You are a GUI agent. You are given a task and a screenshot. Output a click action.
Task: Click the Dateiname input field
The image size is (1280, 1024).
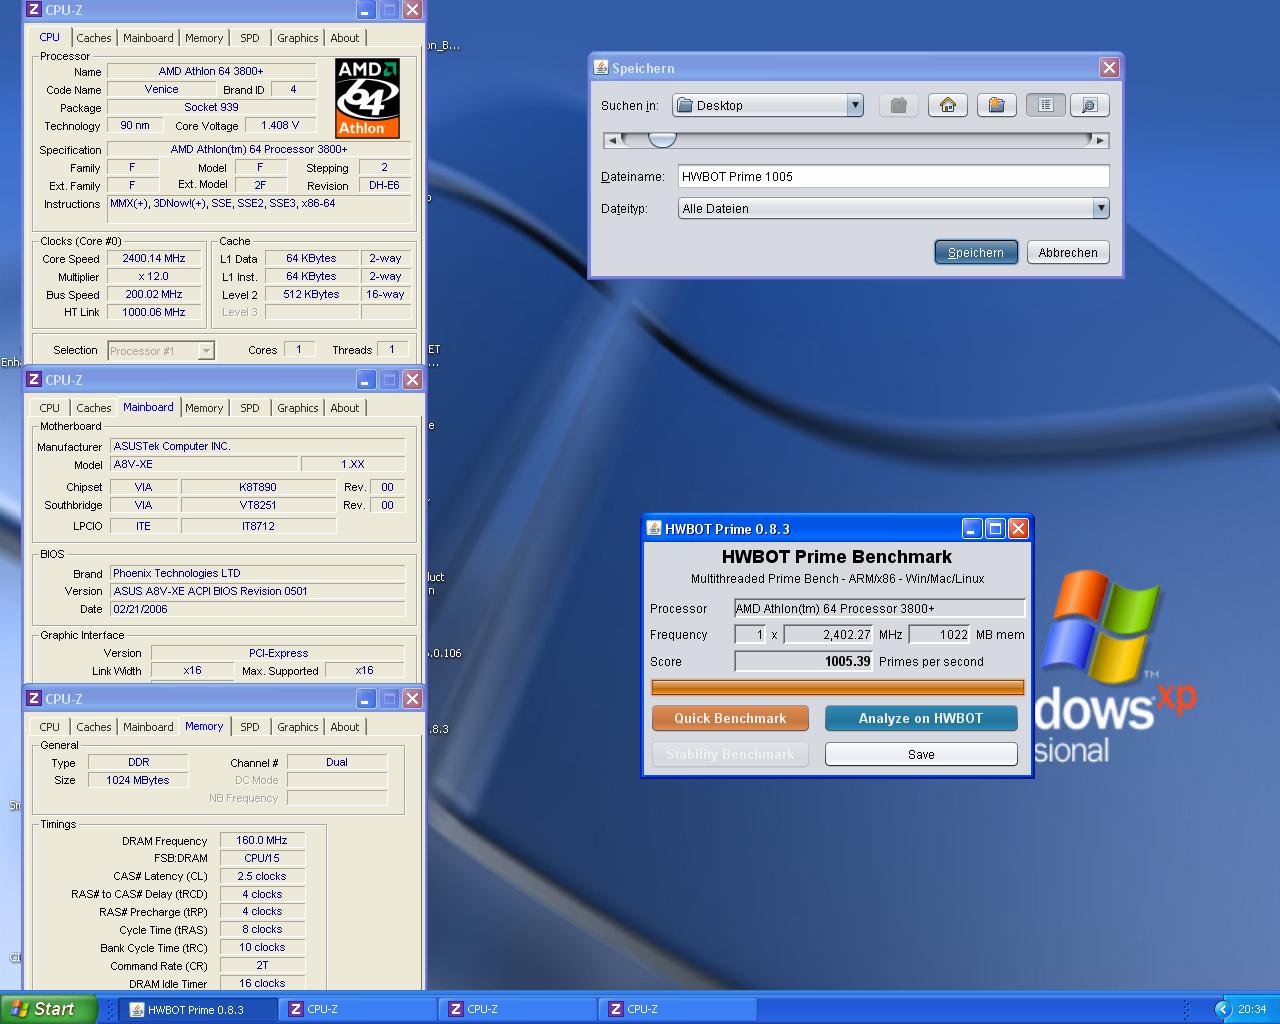(893, 176)
